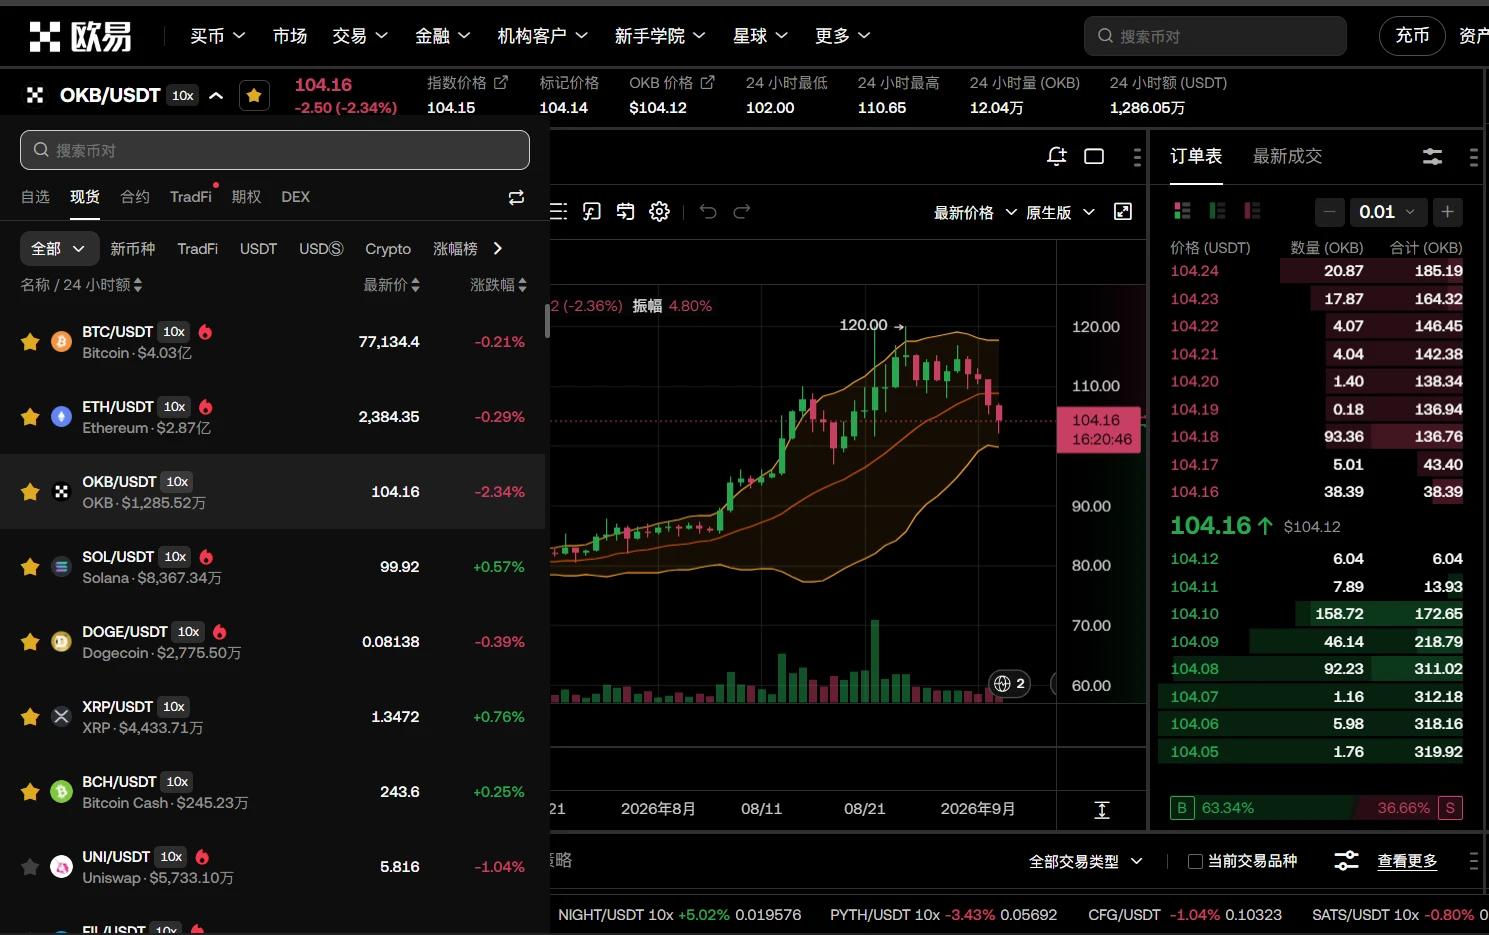Open the chart settings gear icon
1489x935 pixels.
(x=659, y=211)
